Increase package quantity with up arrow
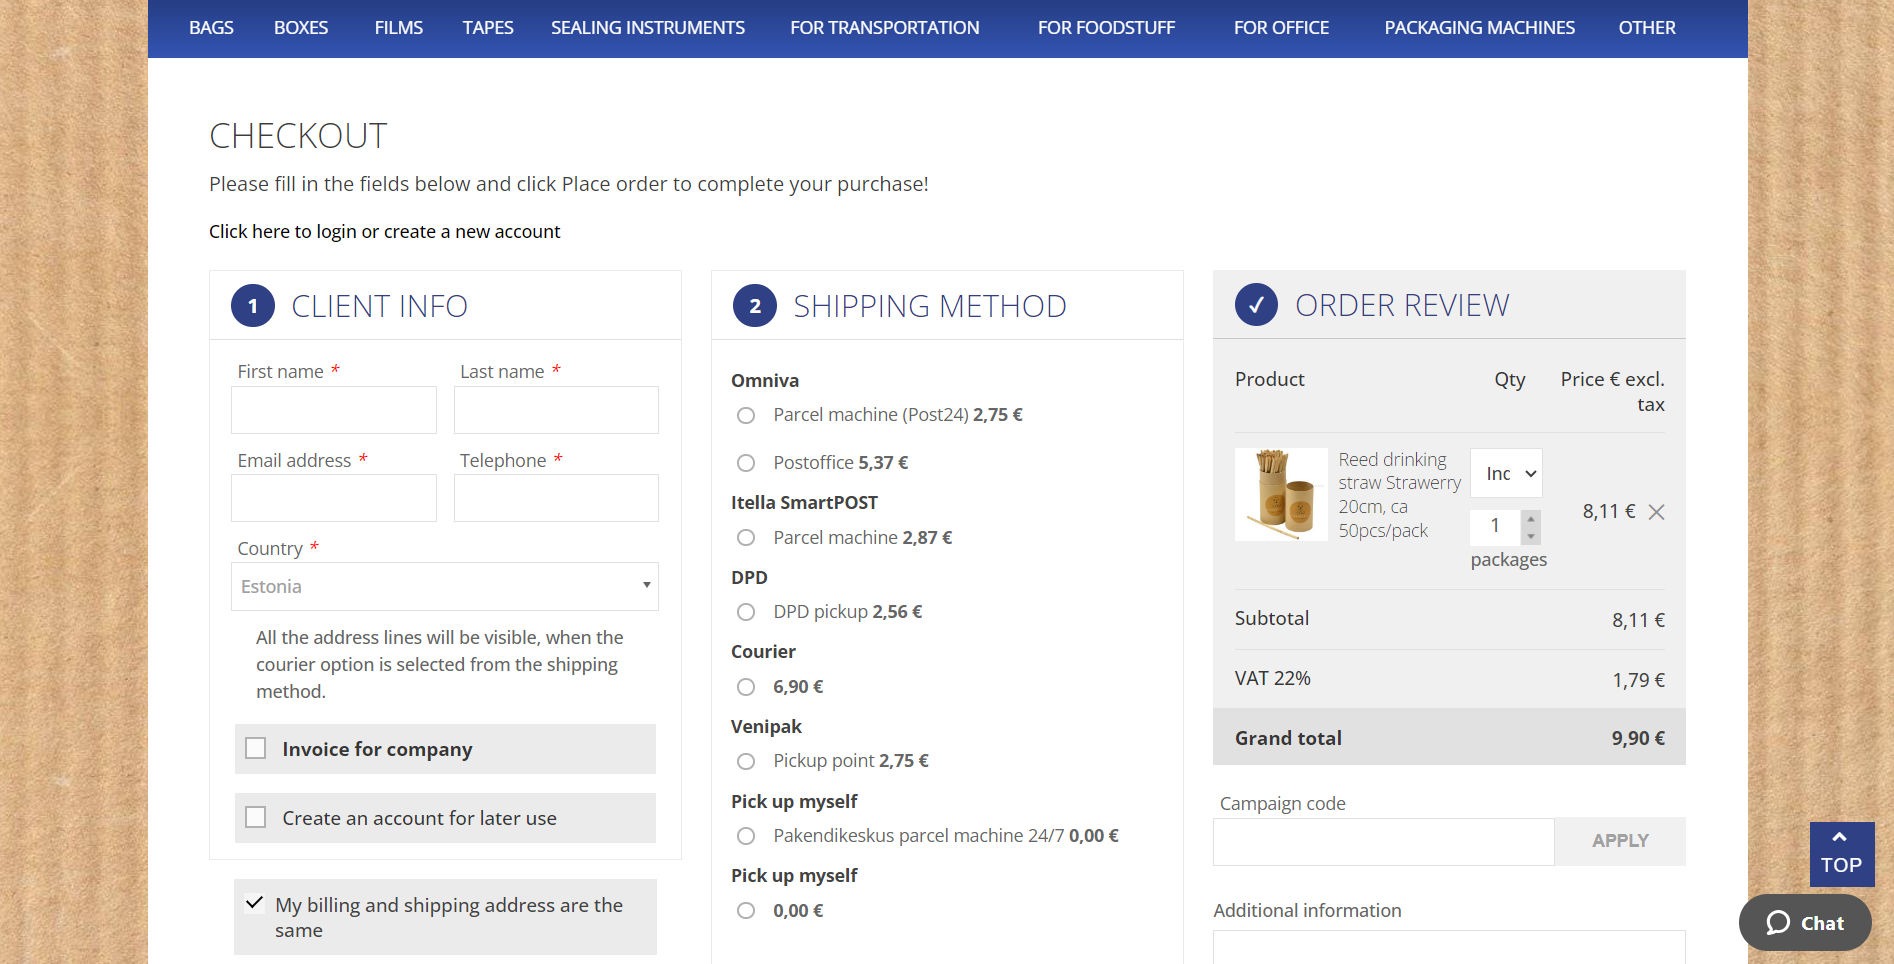 tap(1531, 518)
